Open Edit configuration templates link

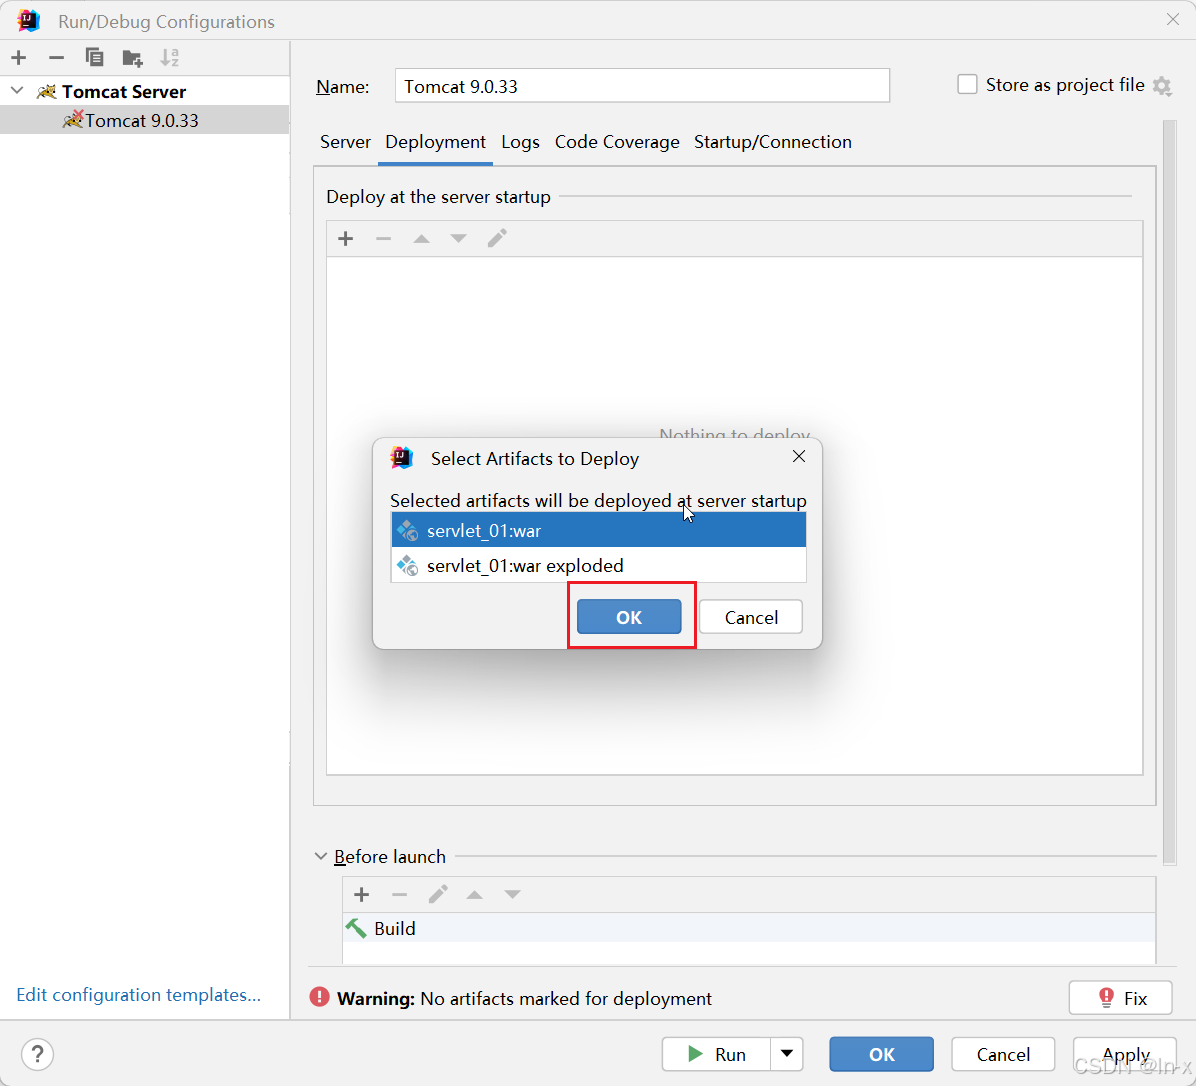pos(138,994)
